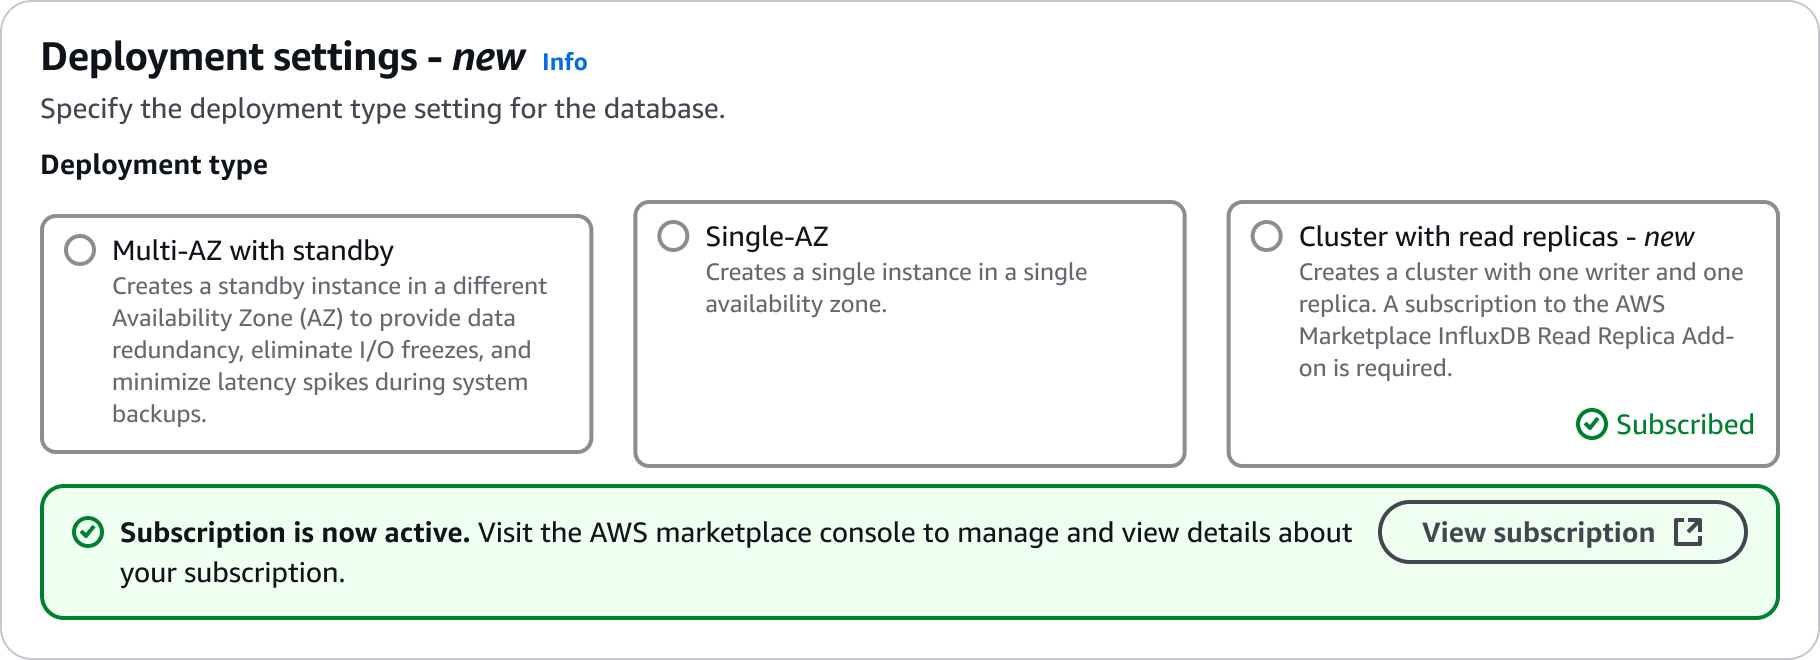Click the Single-AZ availability zone description
Viewport: 1820px width, 660px height.
(895, 287)
